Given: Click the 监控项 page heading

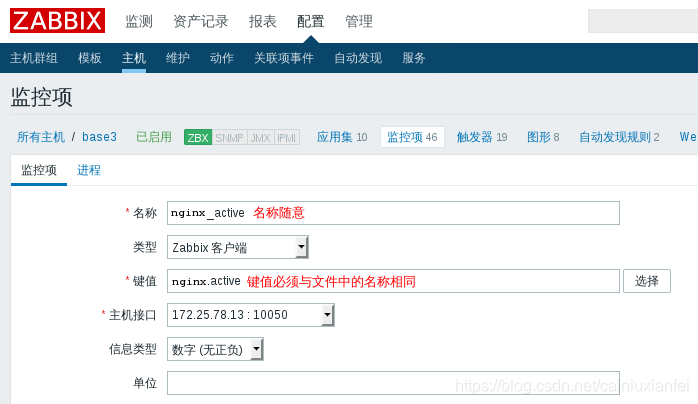Looking at the screenshot, I should [x=41, y=97].
